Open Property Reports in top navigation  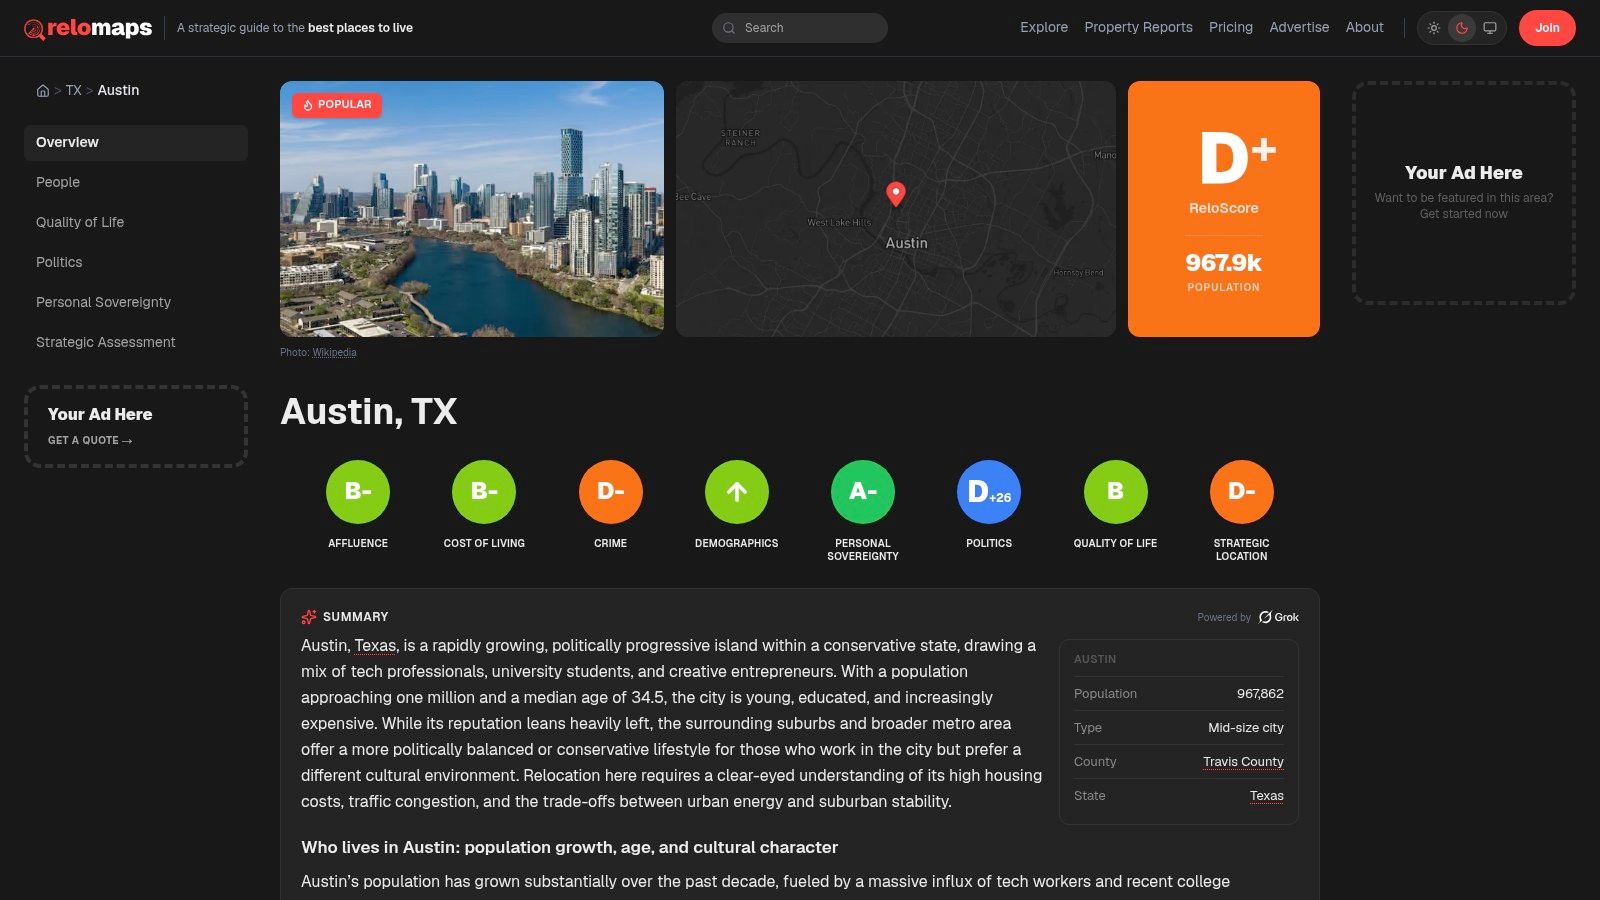pyautogui.click(x=1138, y=28)
